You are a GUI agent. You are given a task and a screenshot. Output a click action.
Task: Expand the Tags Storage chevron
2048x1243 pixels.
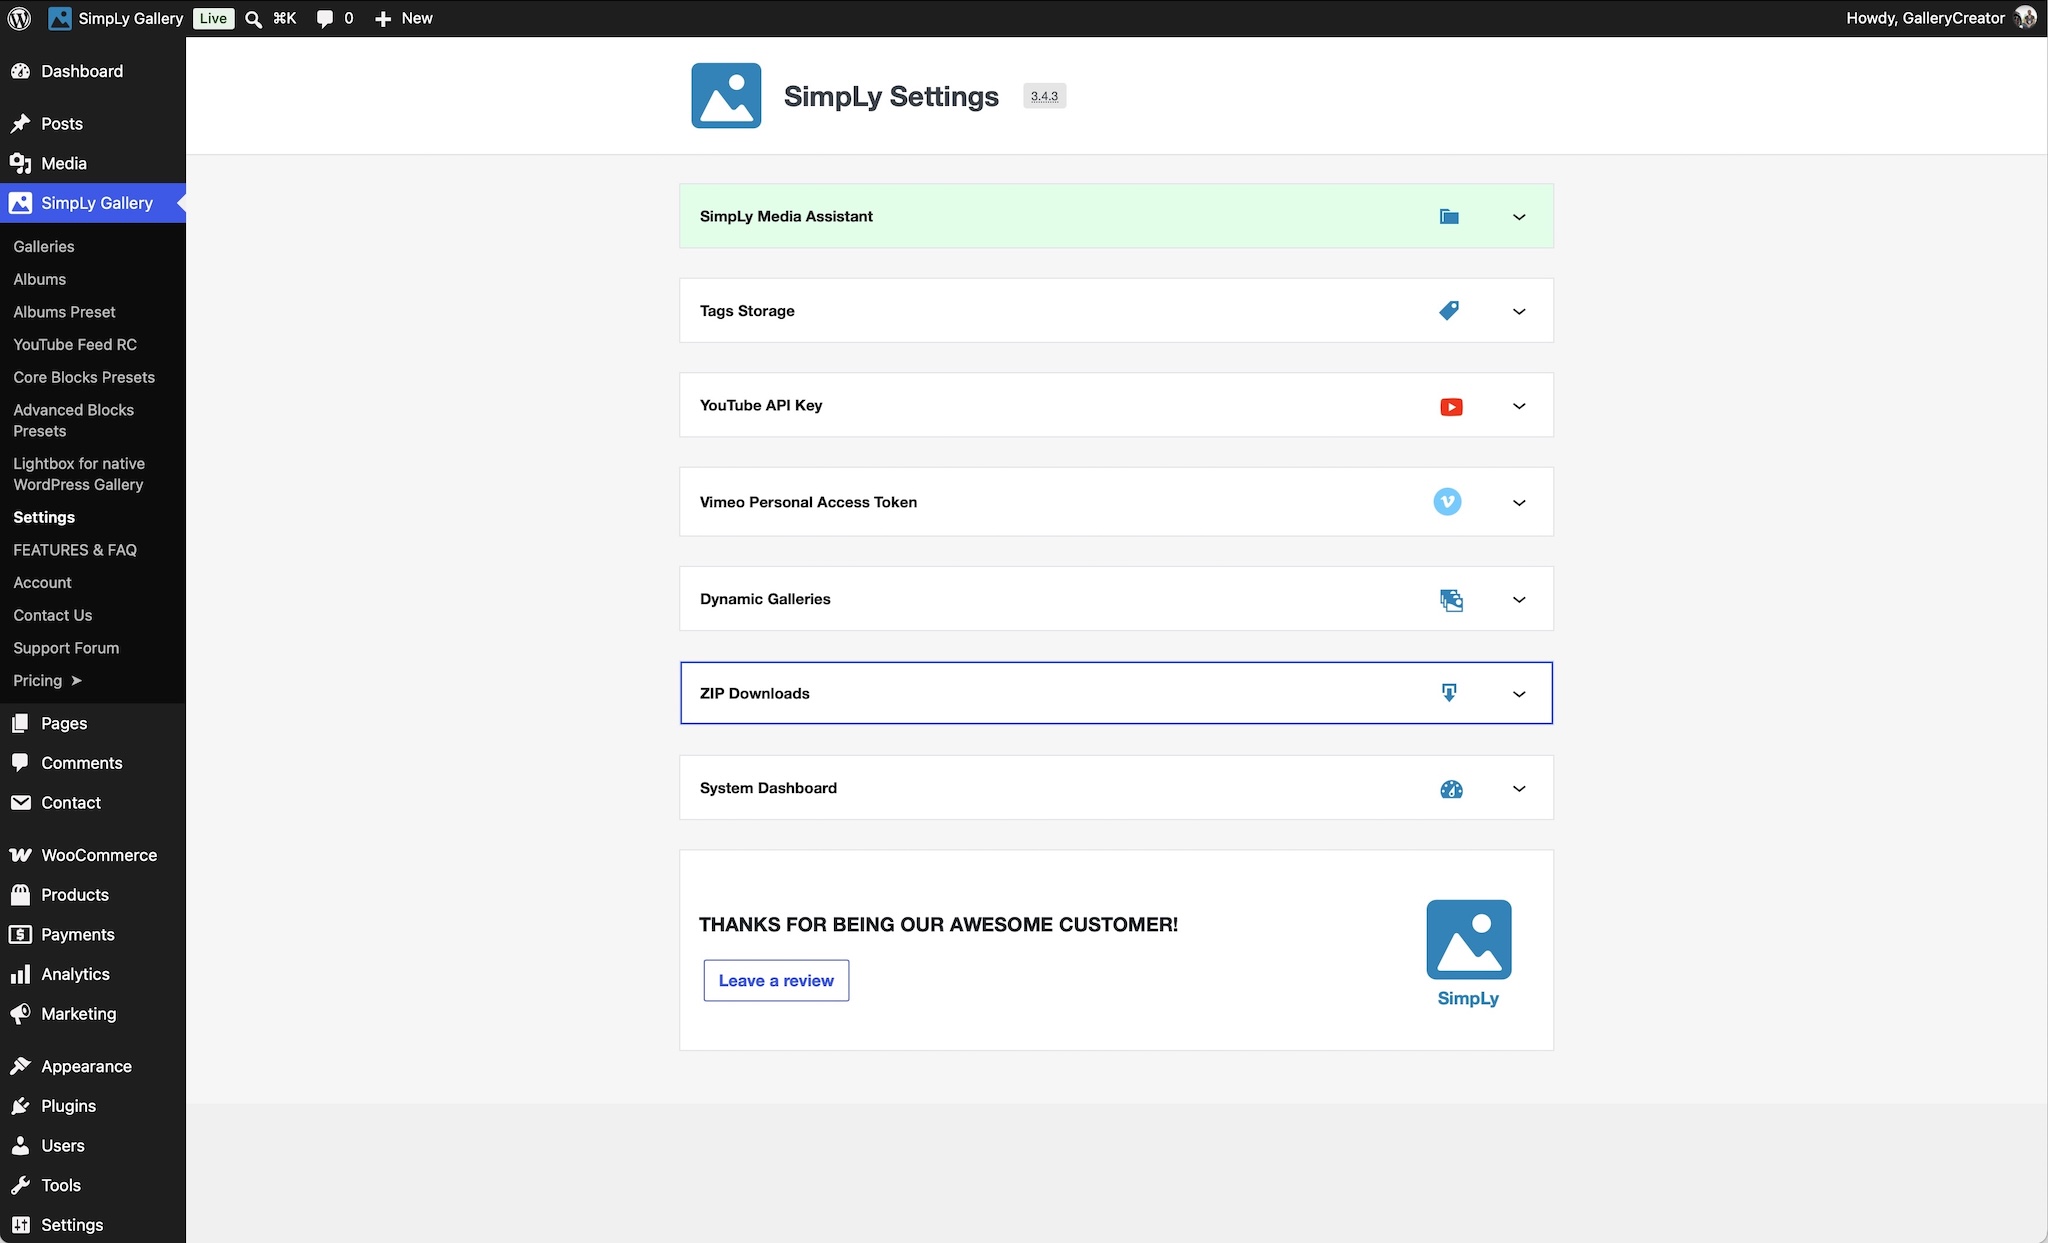(1519, 312)
